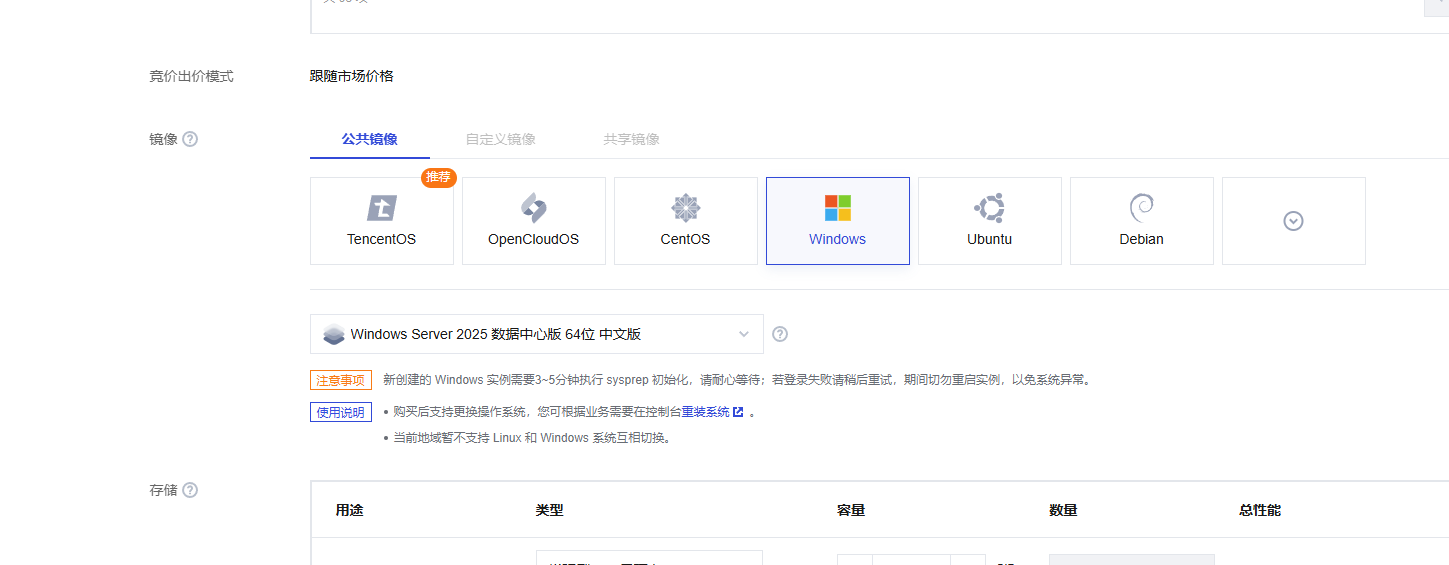The height and width of the screenshot is (565, 1449).
Task: Click the 类型 column header
Action: point(550,510)
